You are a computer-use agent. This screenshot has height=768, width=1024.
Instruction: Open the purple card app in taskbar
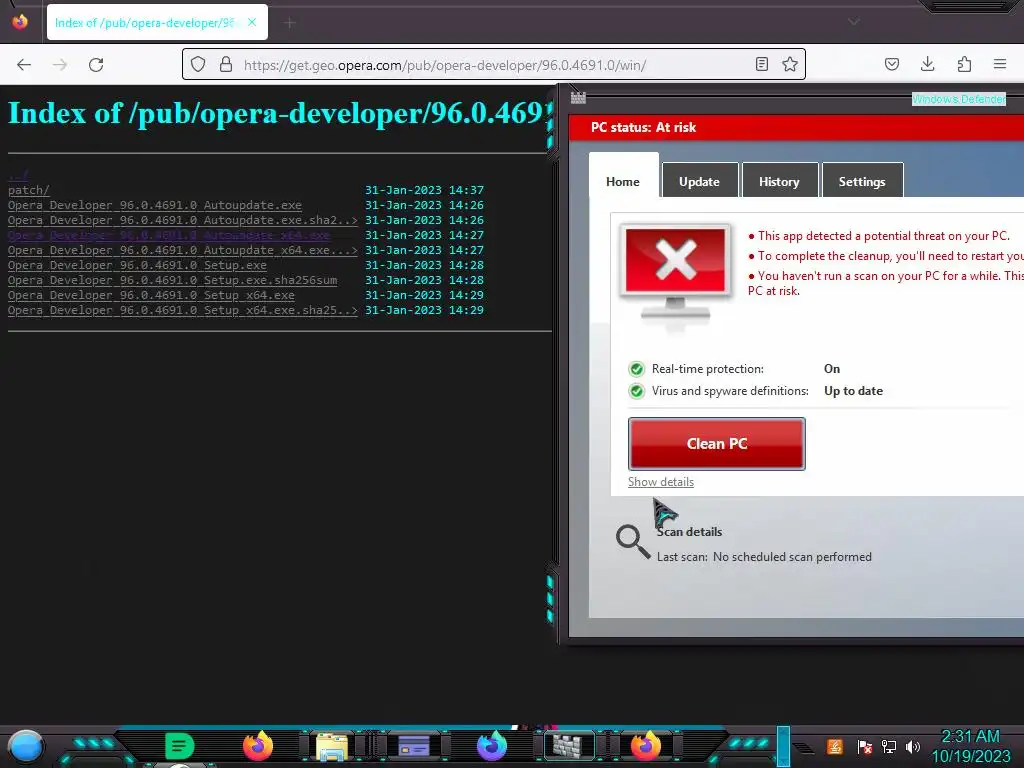(414, 745)
